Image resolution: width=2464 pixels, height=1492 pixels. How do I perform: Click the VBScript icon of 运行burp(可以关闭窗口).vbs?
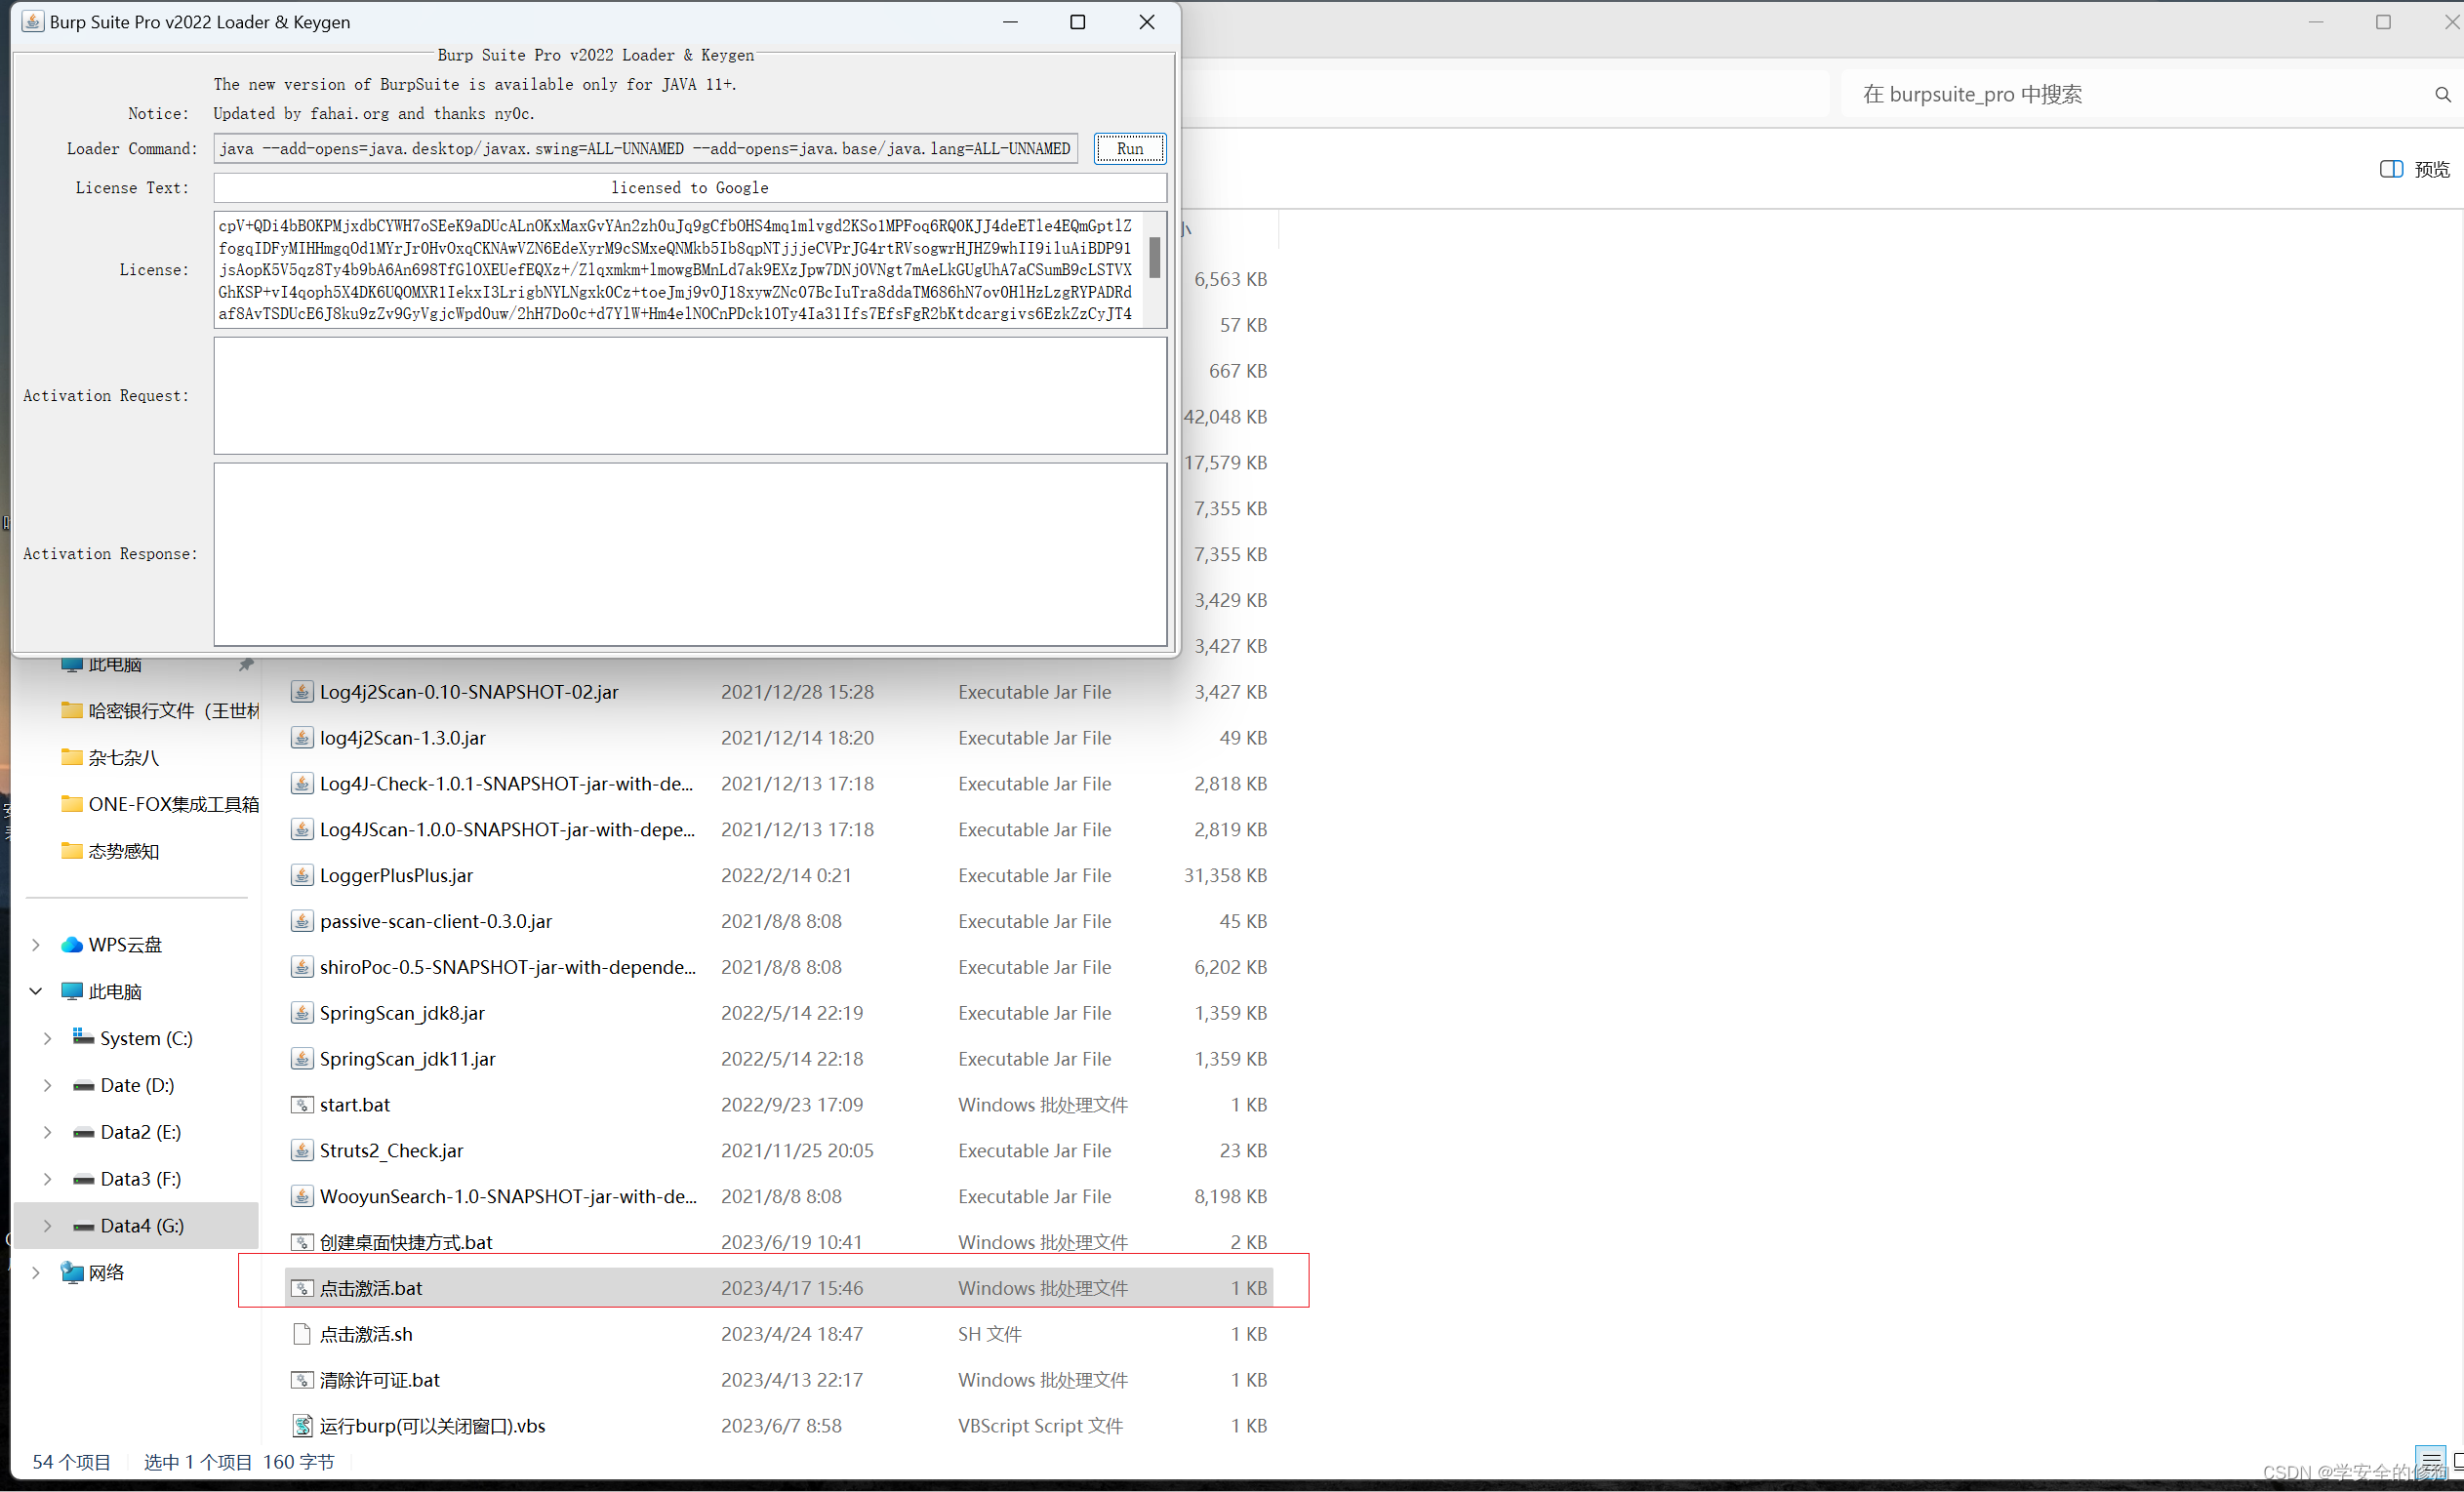[x=301, y=1426]
